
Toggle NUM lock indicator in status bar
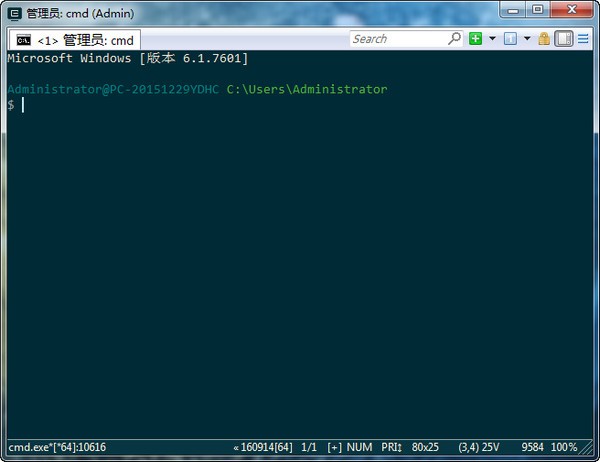click(359, 447)
